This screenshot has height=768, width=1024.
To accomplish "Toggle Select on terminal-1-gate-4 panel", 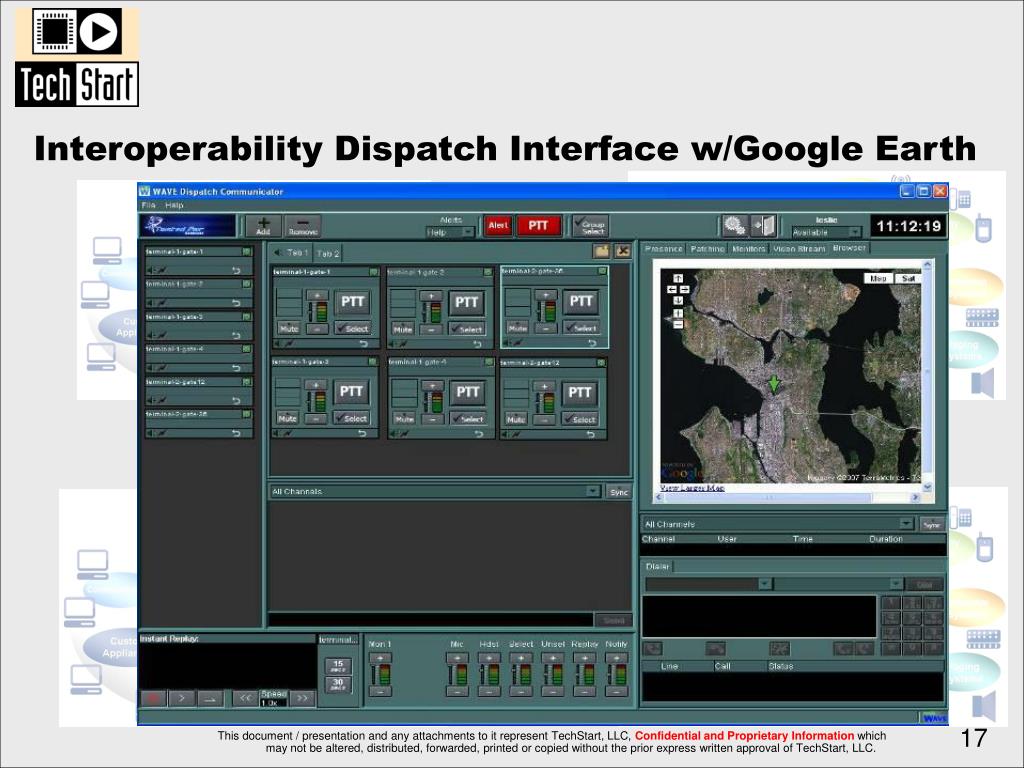I will [468, 419].
